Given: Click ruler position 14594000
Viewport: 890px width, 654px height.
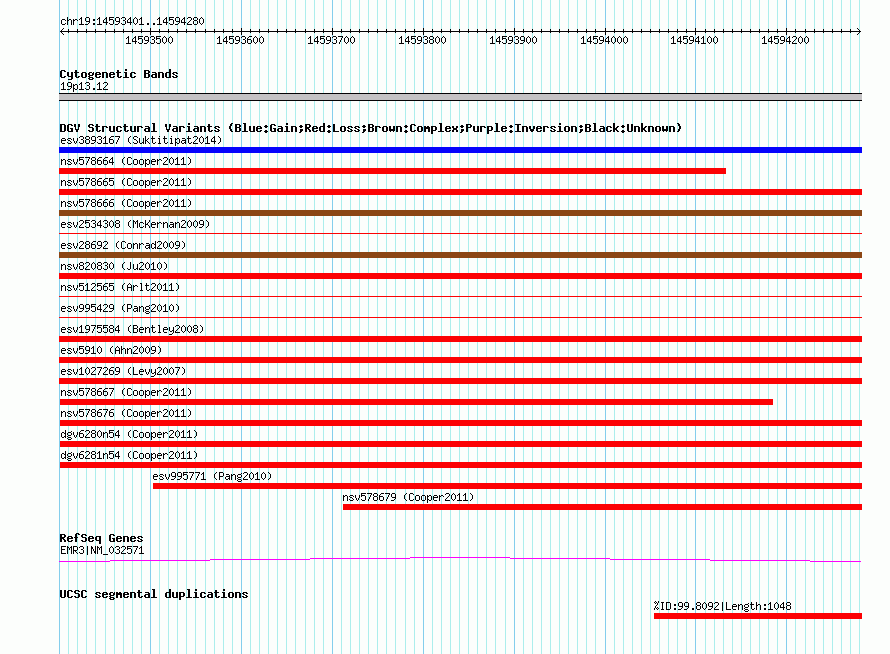Looking at the screenshot, I should point(604,40).
